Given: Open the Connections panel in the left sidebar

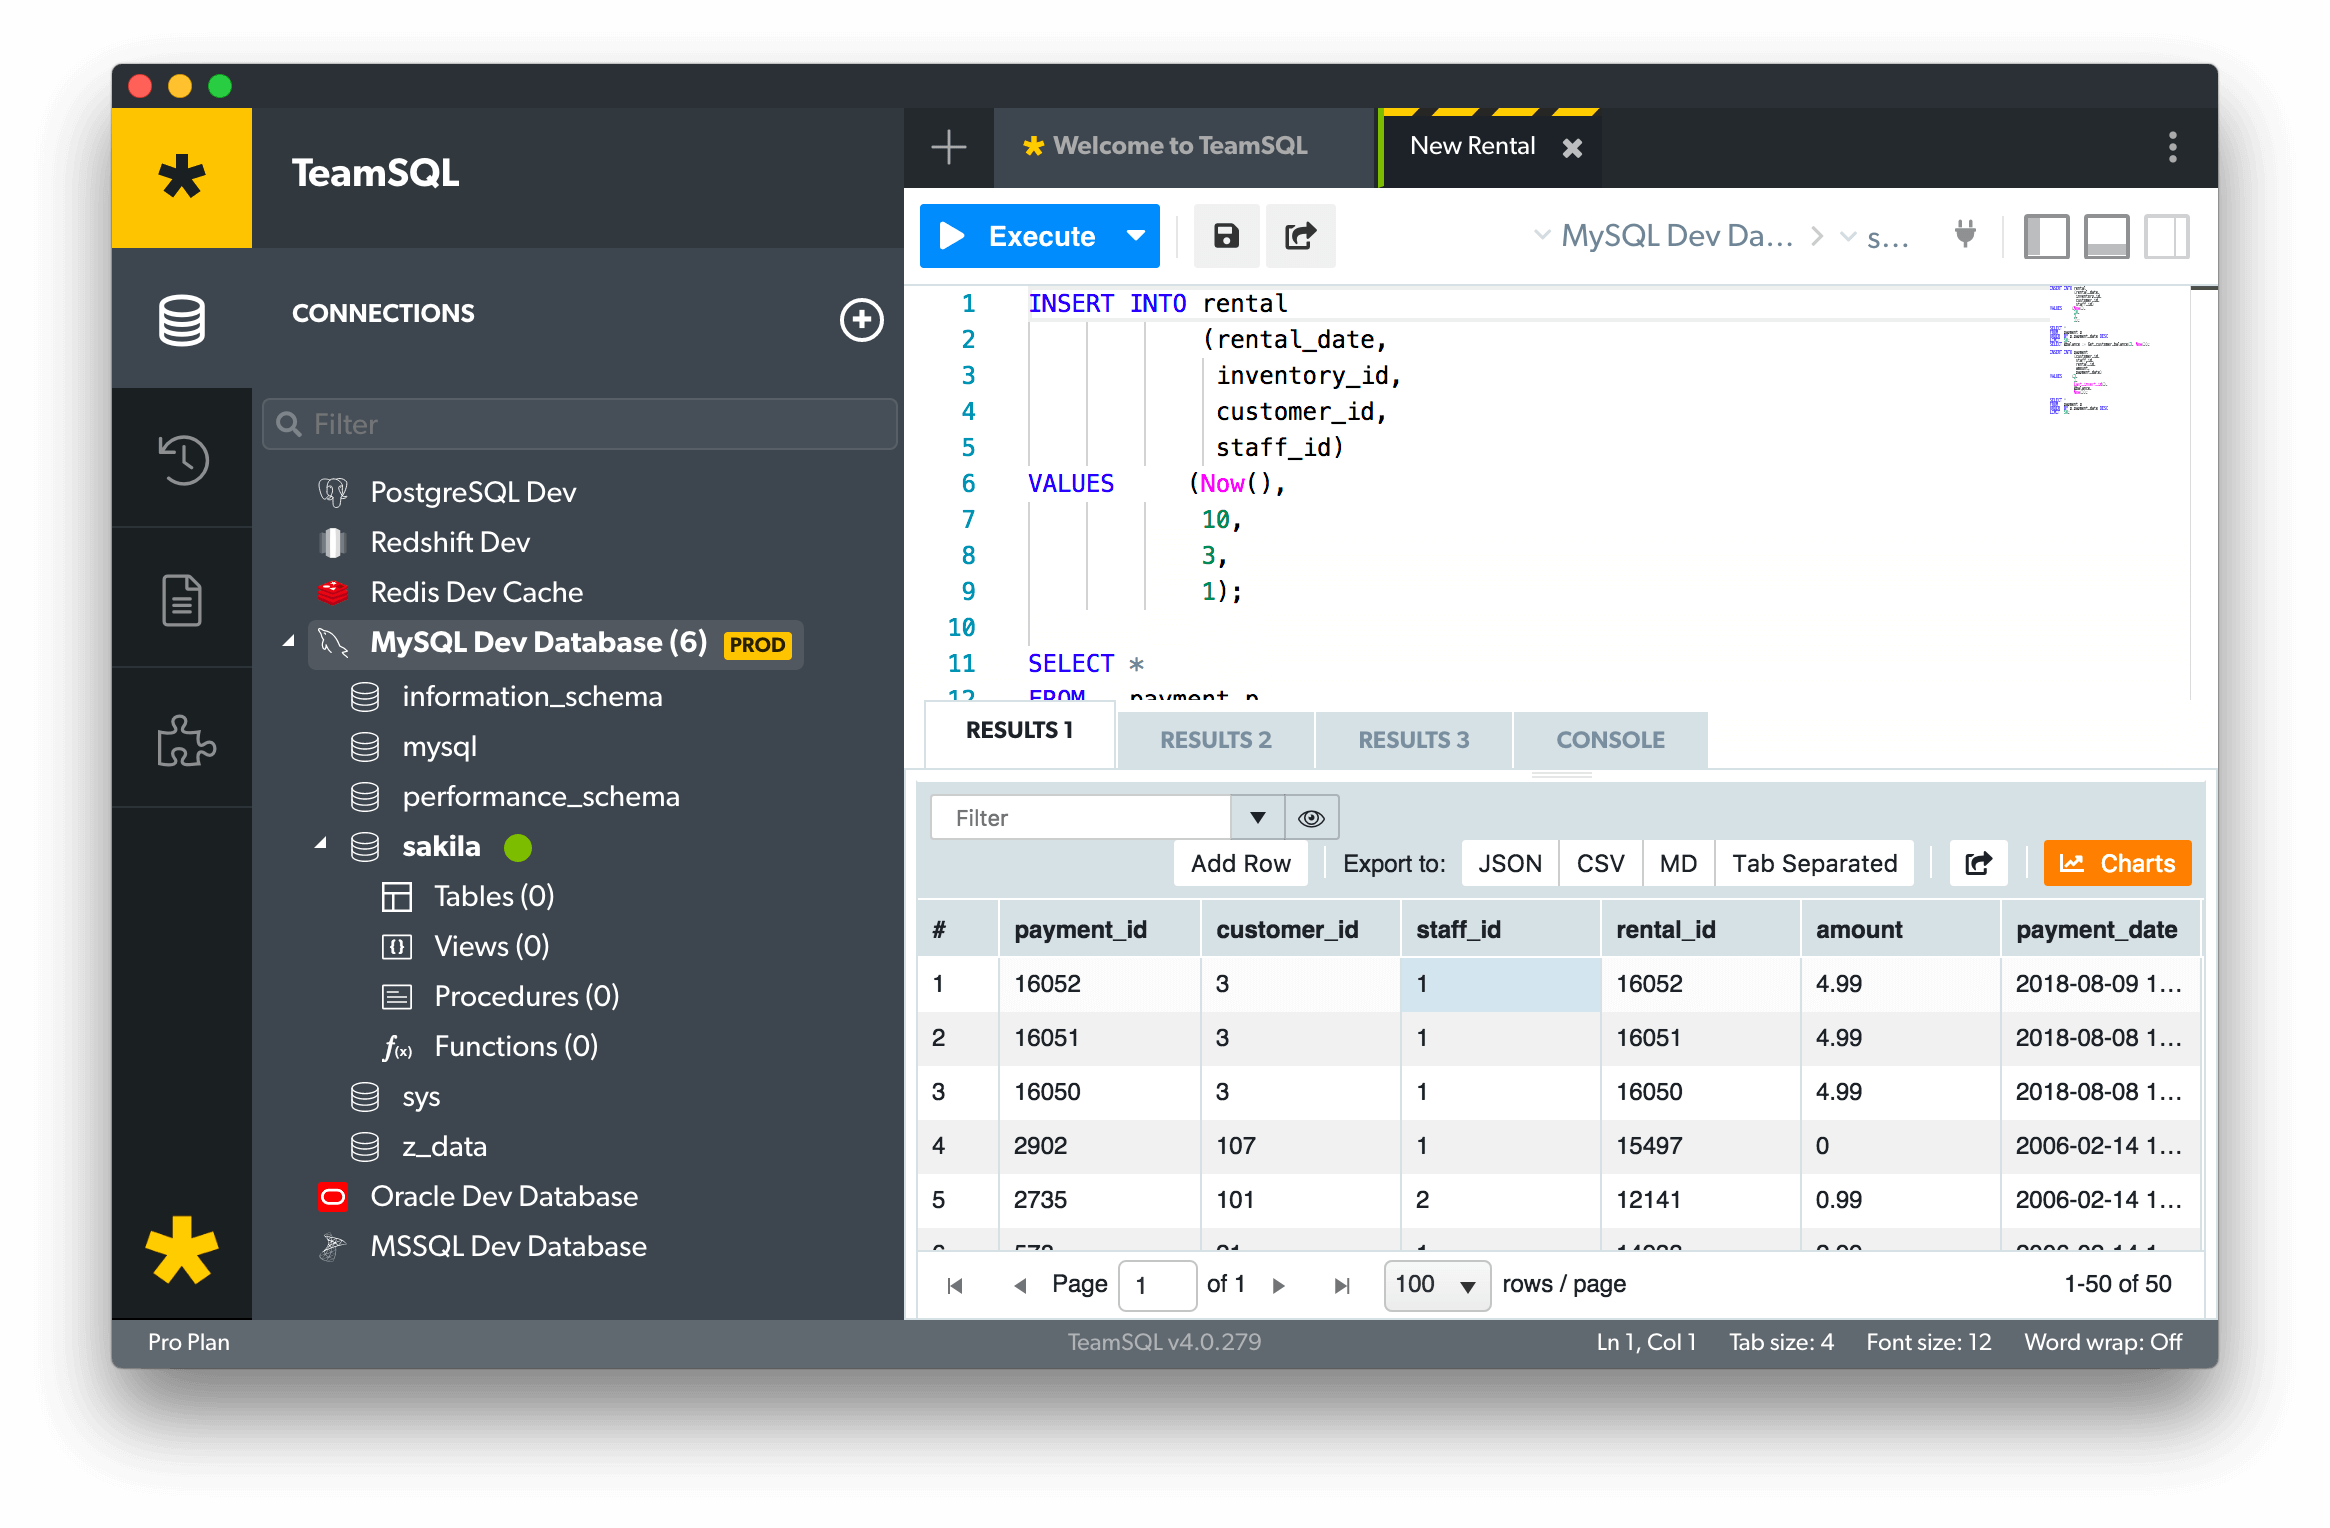Looking at the screenshot, I should [x=182, y=320].
